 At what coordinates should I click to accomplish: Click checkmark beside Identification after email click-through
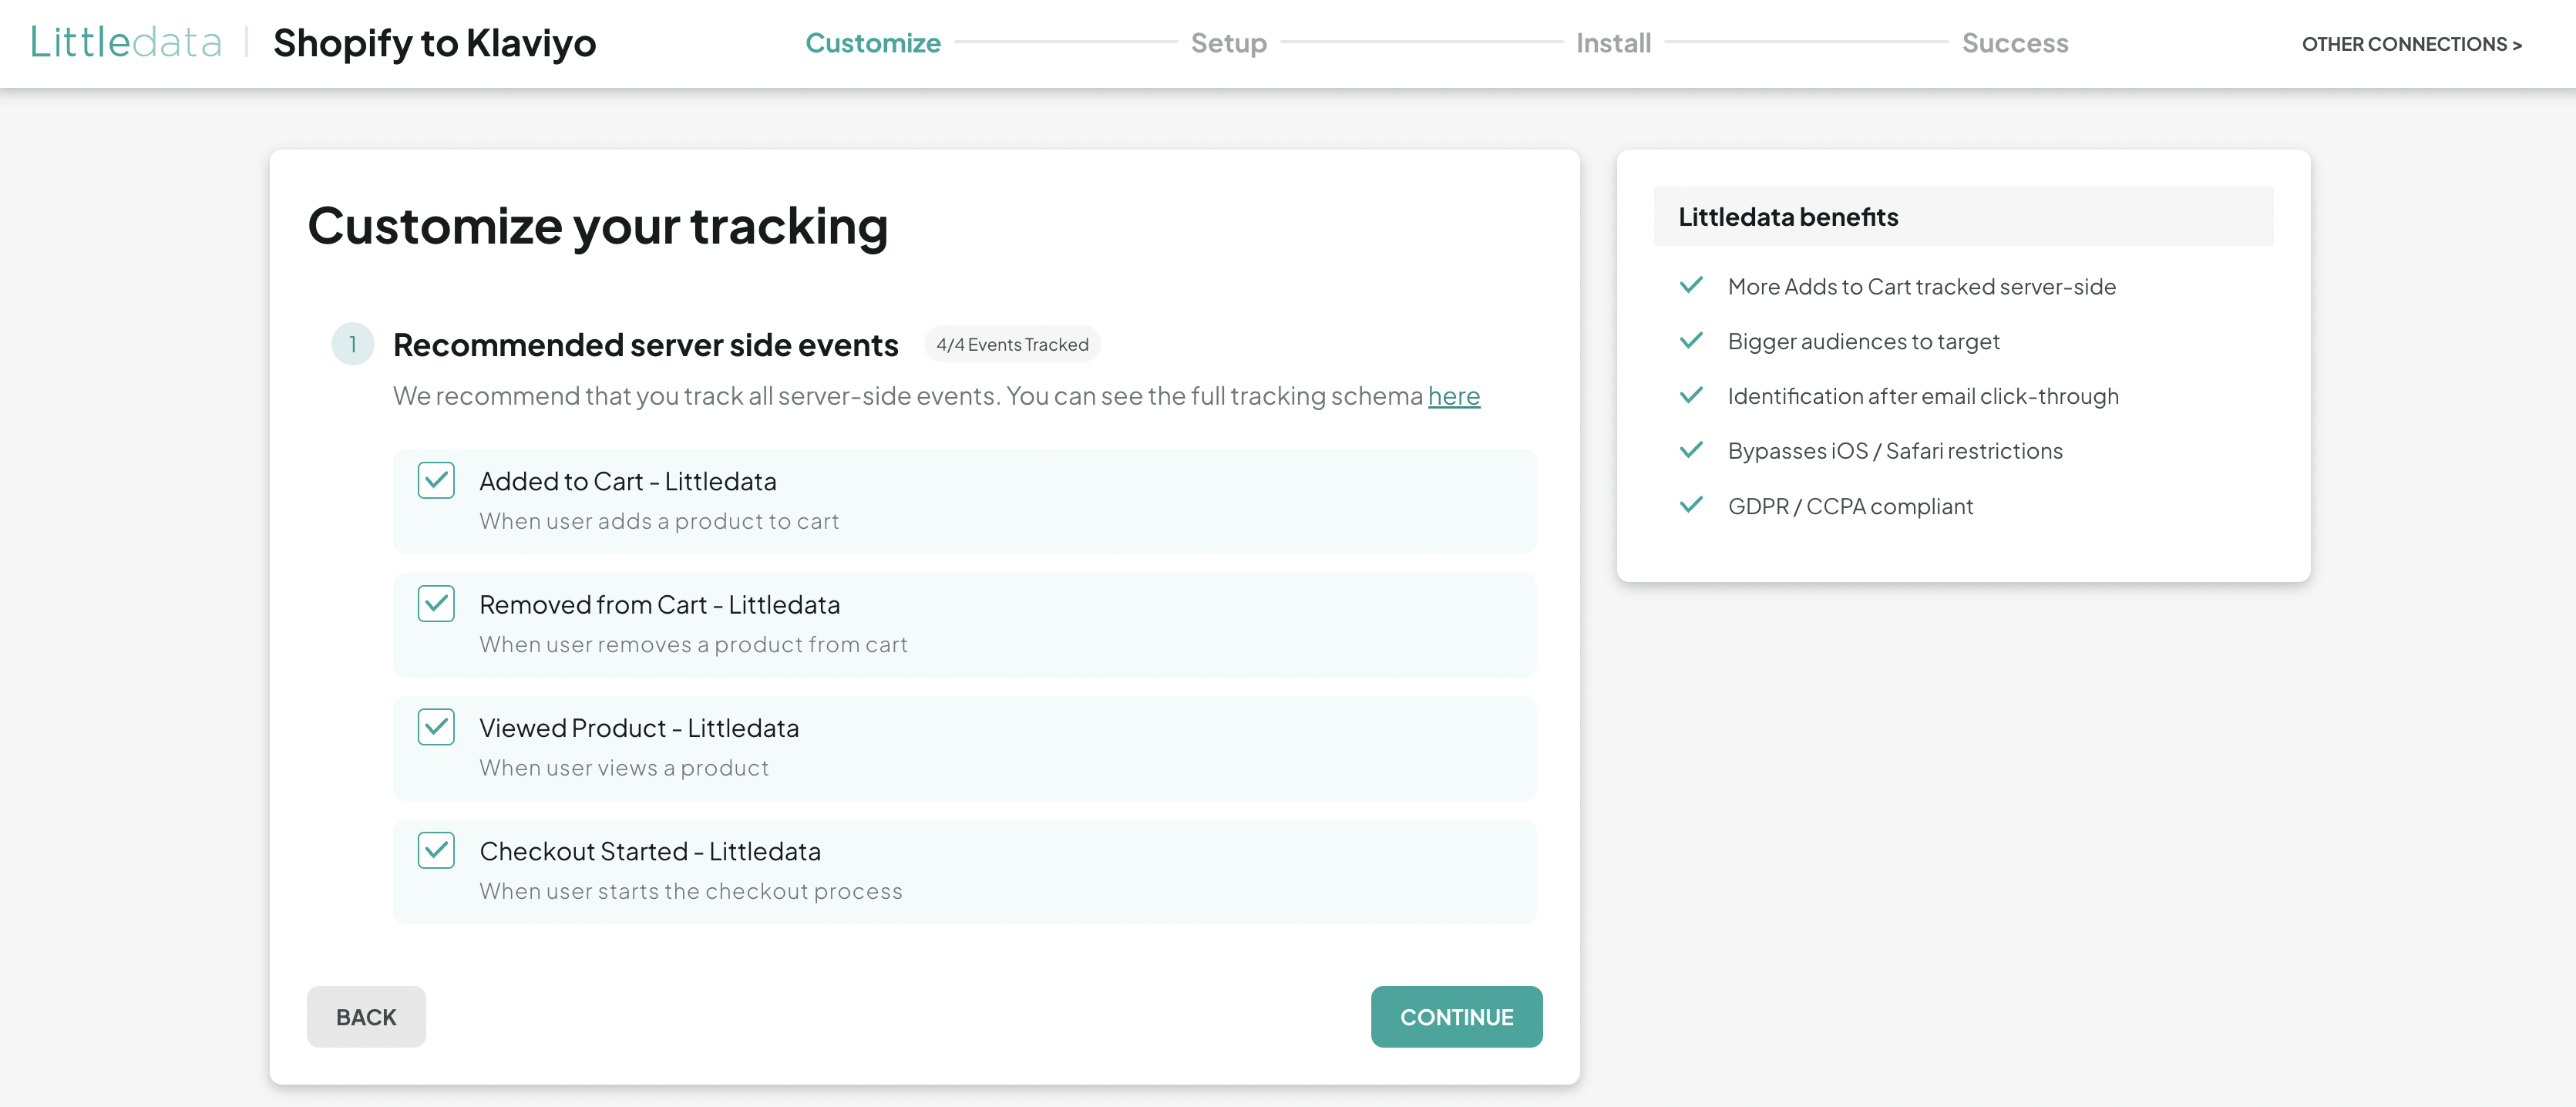click(x=1691, y=396)
